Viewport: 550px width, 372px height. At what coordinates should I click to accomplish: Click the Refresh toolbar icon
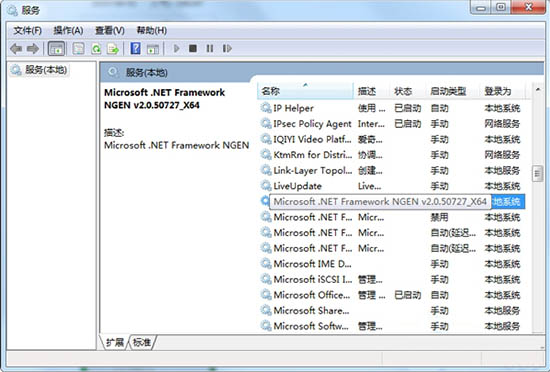click(x=96, y=48)
